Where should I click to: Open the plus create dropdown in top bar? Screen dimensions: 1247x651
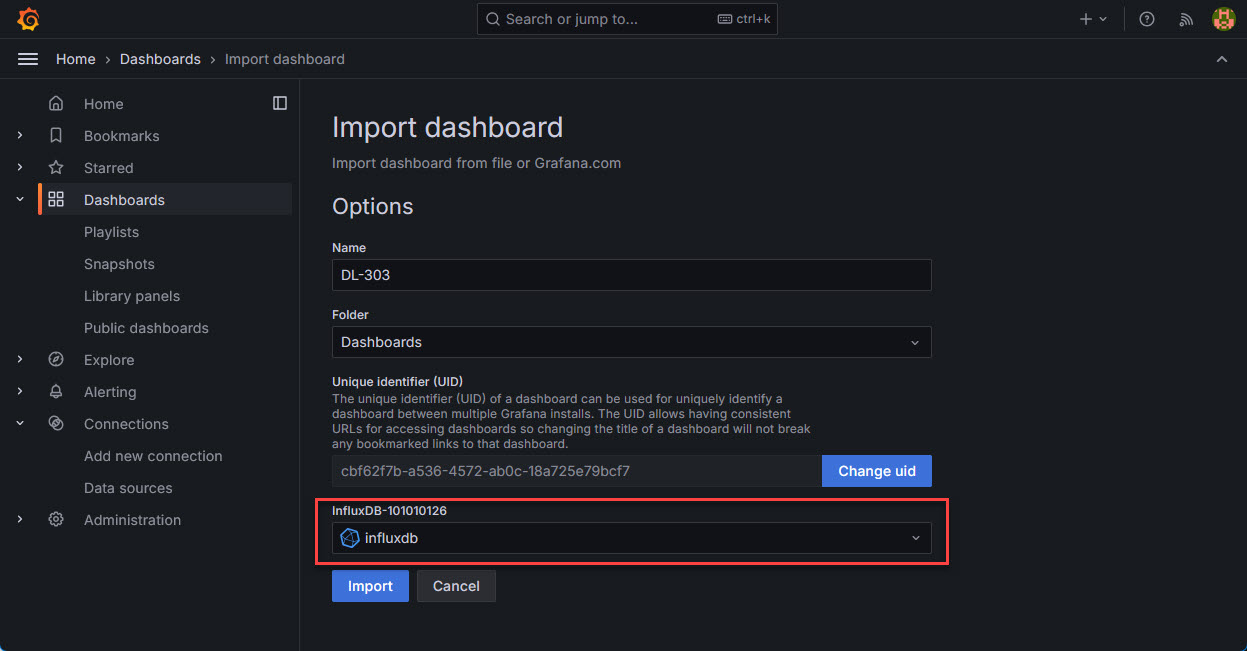click(x=1093, y=18)
